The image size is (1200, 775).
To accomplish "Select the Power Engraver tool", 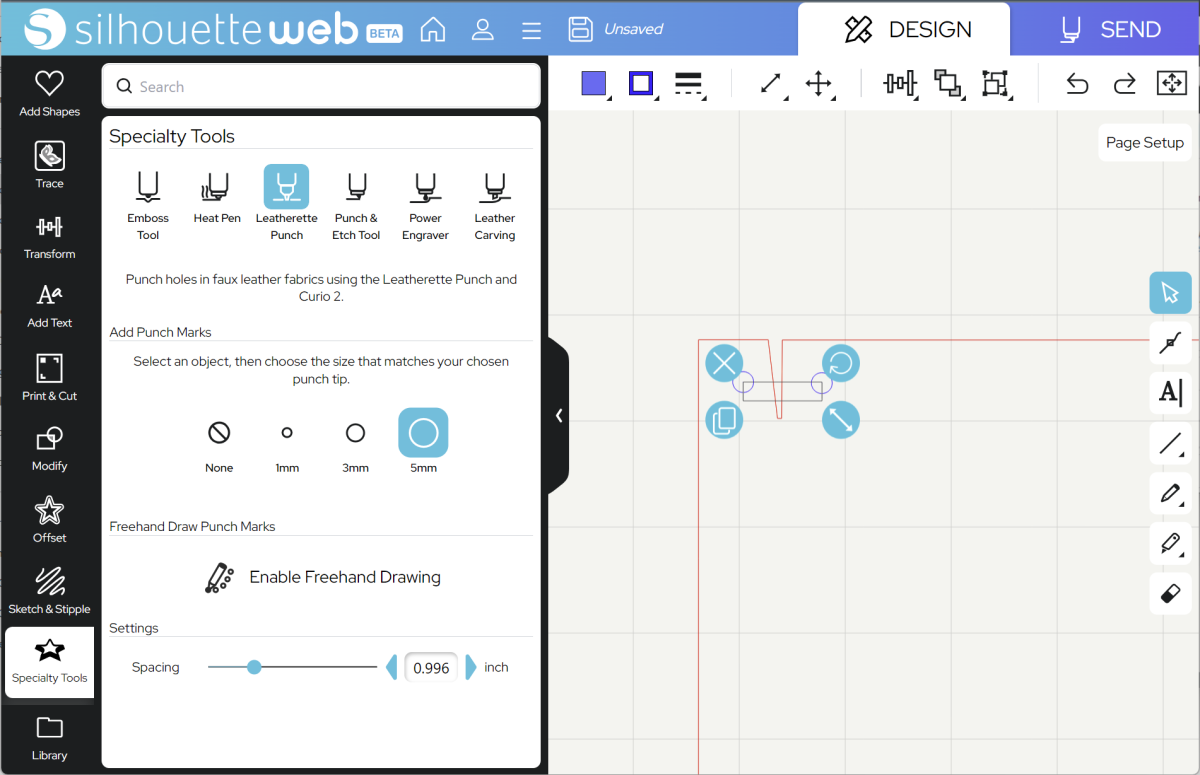I will 426,205.
